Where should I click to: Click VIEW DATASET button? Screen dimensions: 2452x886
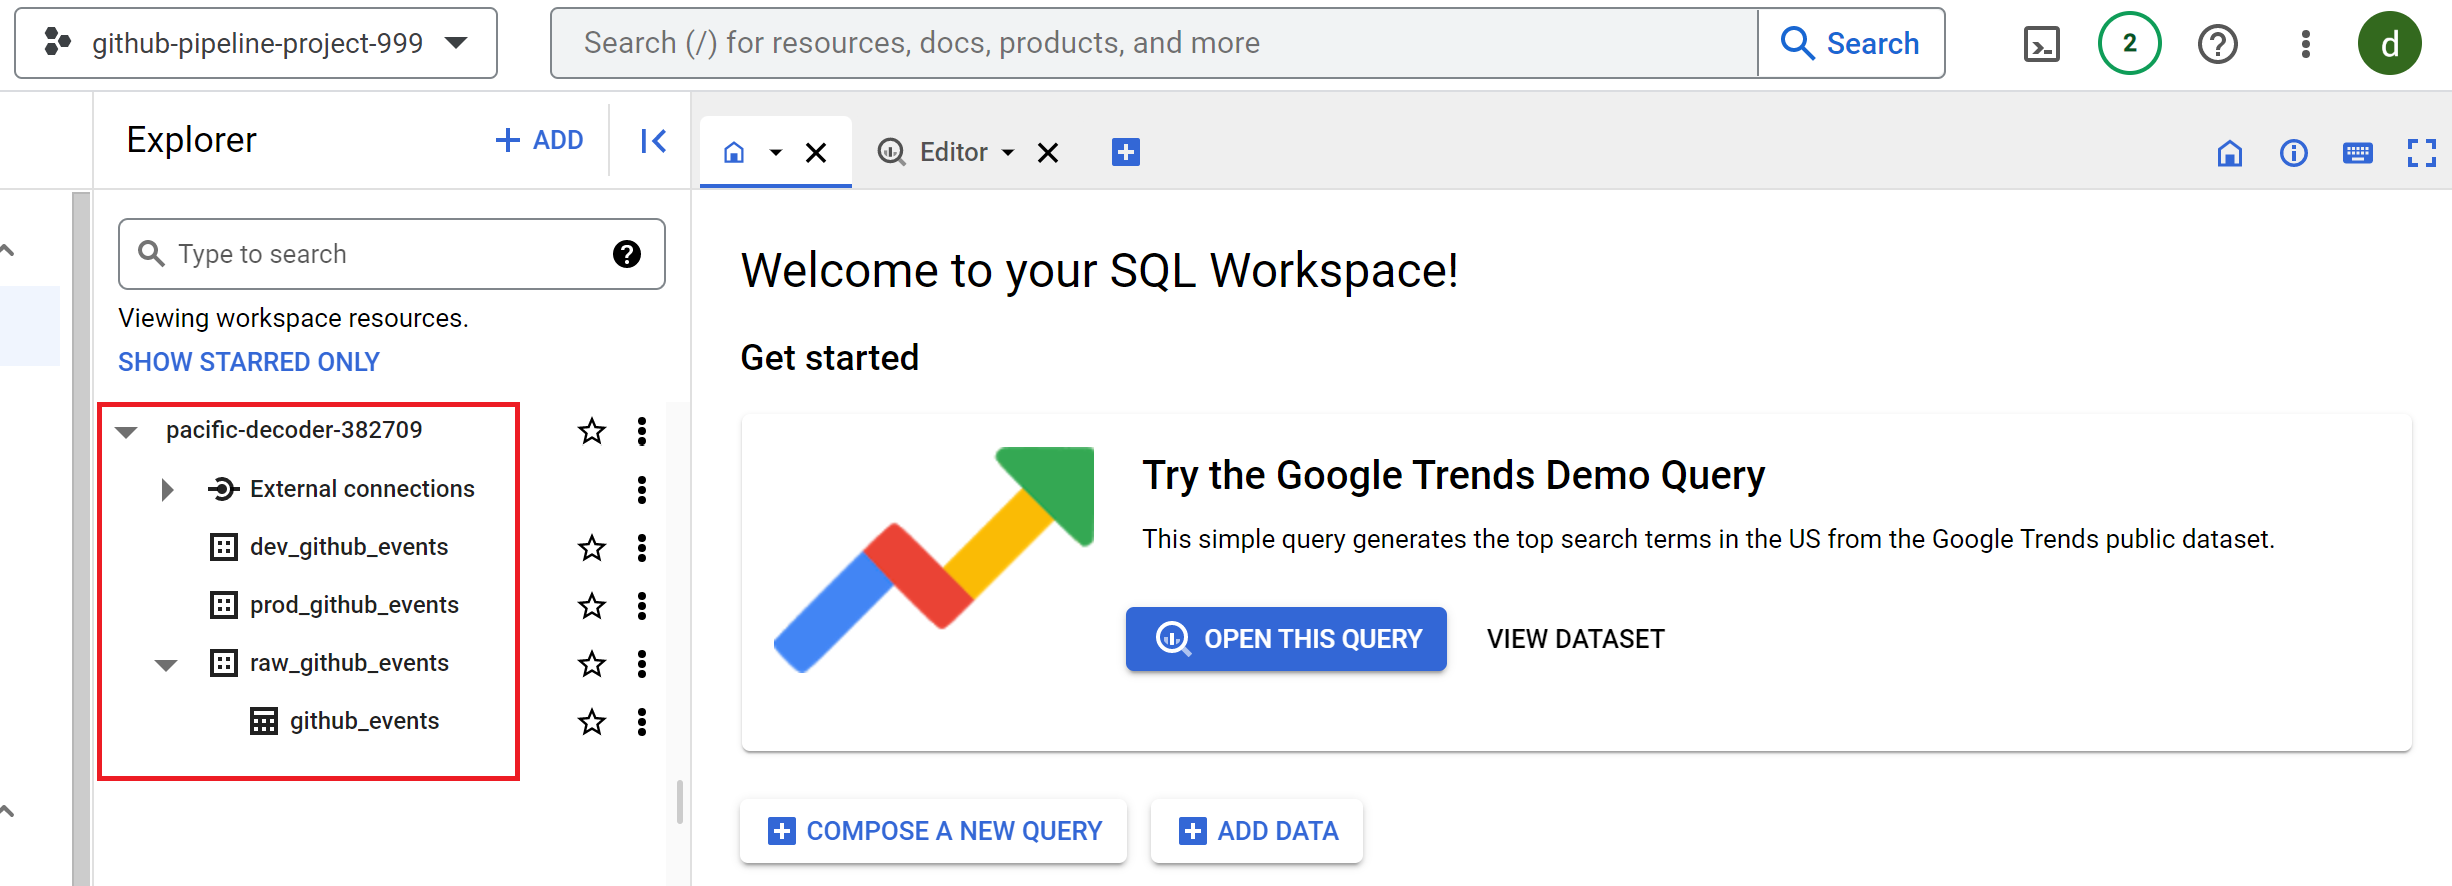pyautogui.click(x=1575, y=639)
